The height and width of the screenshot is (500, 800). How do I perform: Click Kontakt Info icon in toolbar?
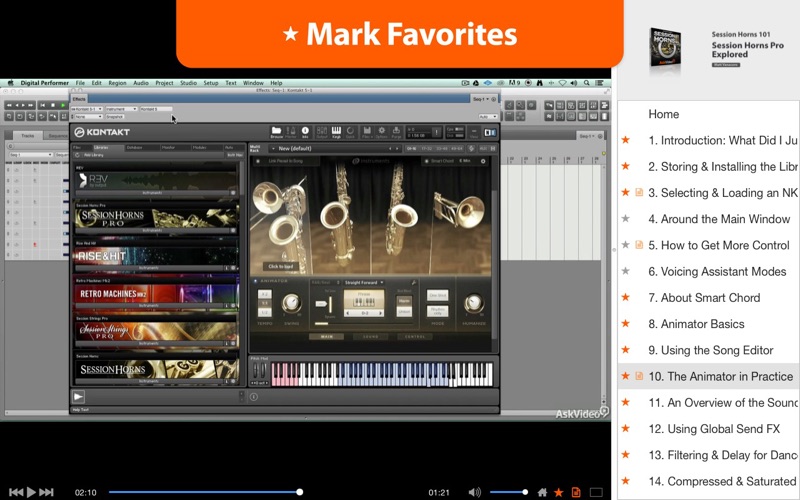(x=305, y=132)
